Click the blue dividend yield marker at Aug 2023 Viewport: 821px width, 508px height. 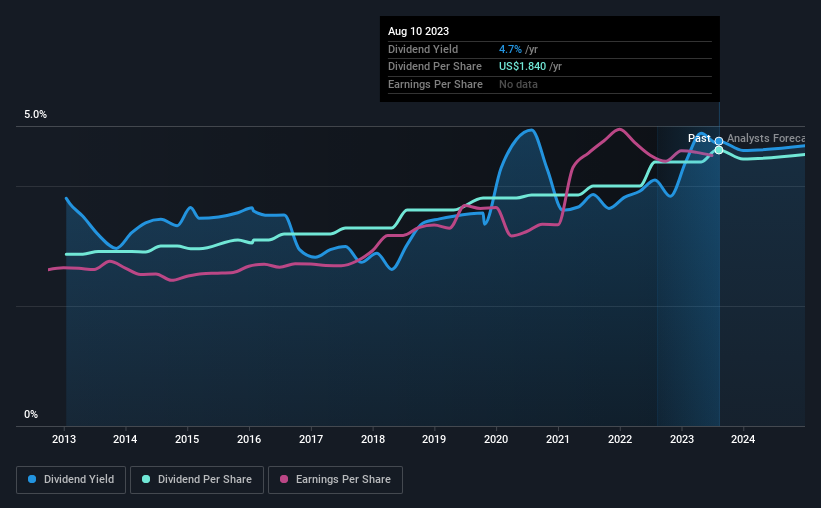click(x=719, y=141)
